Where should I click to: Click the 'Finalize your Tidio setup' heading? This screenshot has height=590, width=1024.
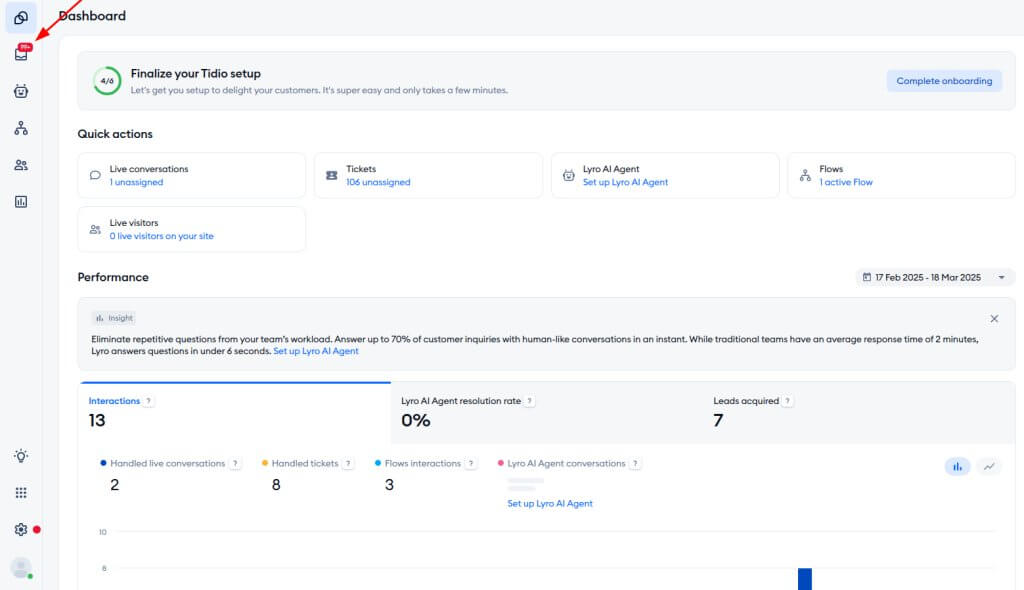click(195, 74)
